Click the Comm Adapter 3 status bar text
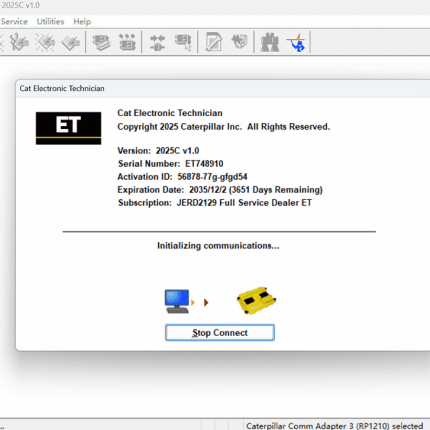Viewport: 430px width, 430px height. pyautogui.click(x=335, y=426)
